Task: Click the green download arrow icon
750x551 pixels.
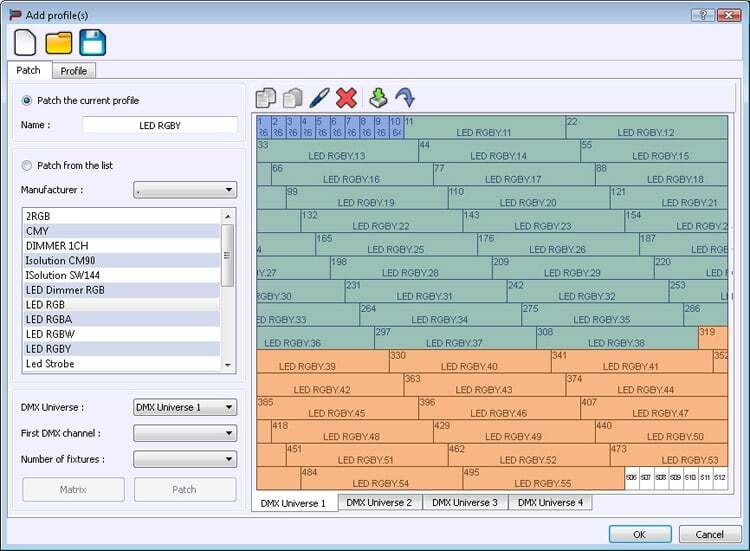Action: pos(378,98)
